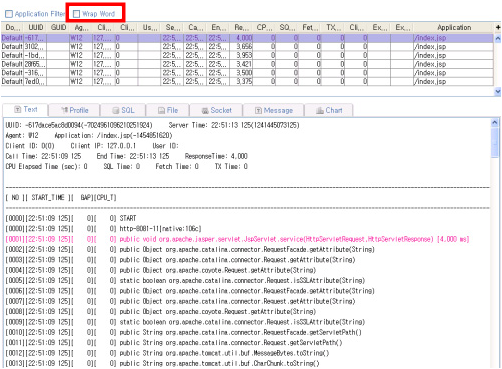This screenshot has width=502, height=369.
Task: Click profile line [0013] CharChunk.toString
Action: click(x=162, y=363)
